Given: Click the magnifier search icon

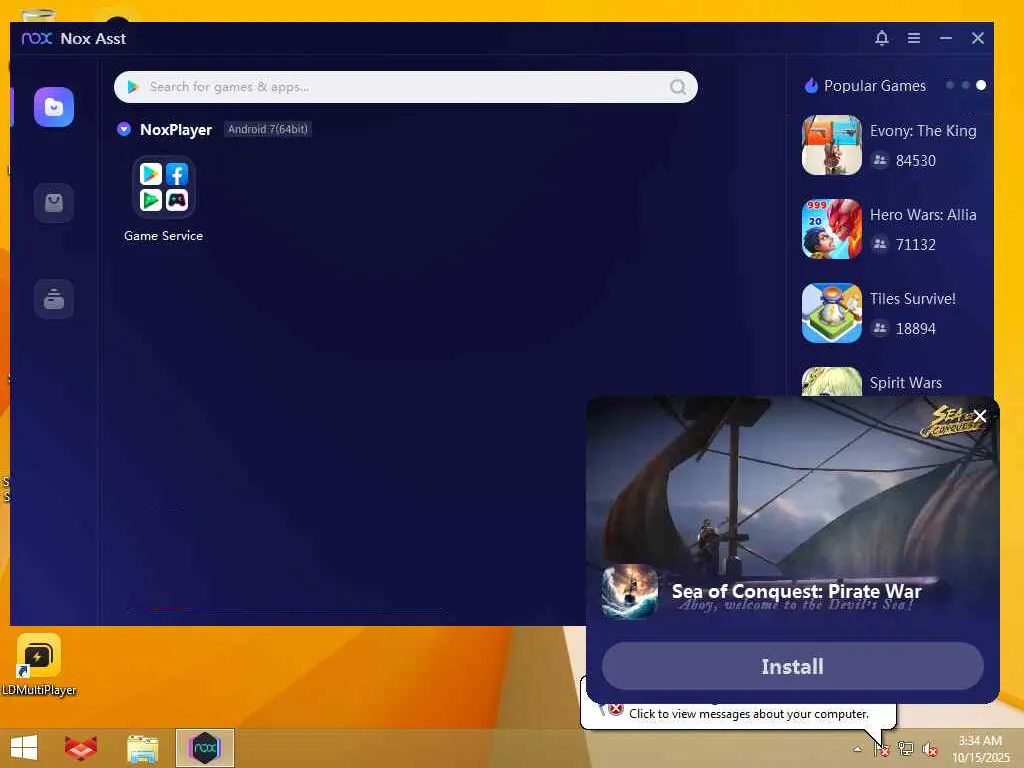Looking at the screenshot, I should pyautogui.click(x=678, y=87).
